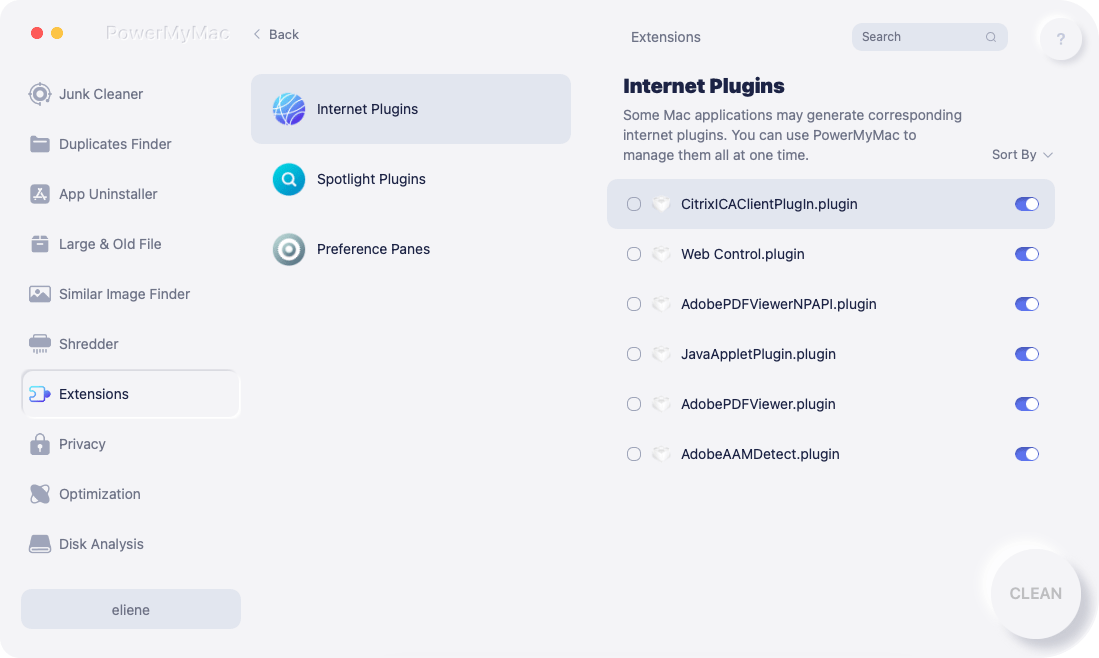The width and height of the screenshot is (1099, 658).
Task: Click the CLEAN button
Action: click(x=1035, y=594)
